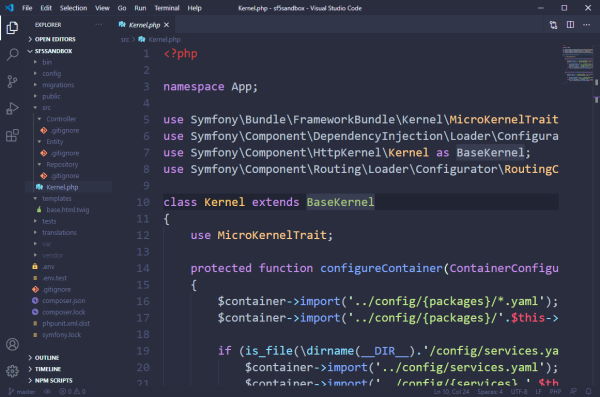
Task: Open Explorer panel More Actions ellipsis
Action: [x=99, y=25]
